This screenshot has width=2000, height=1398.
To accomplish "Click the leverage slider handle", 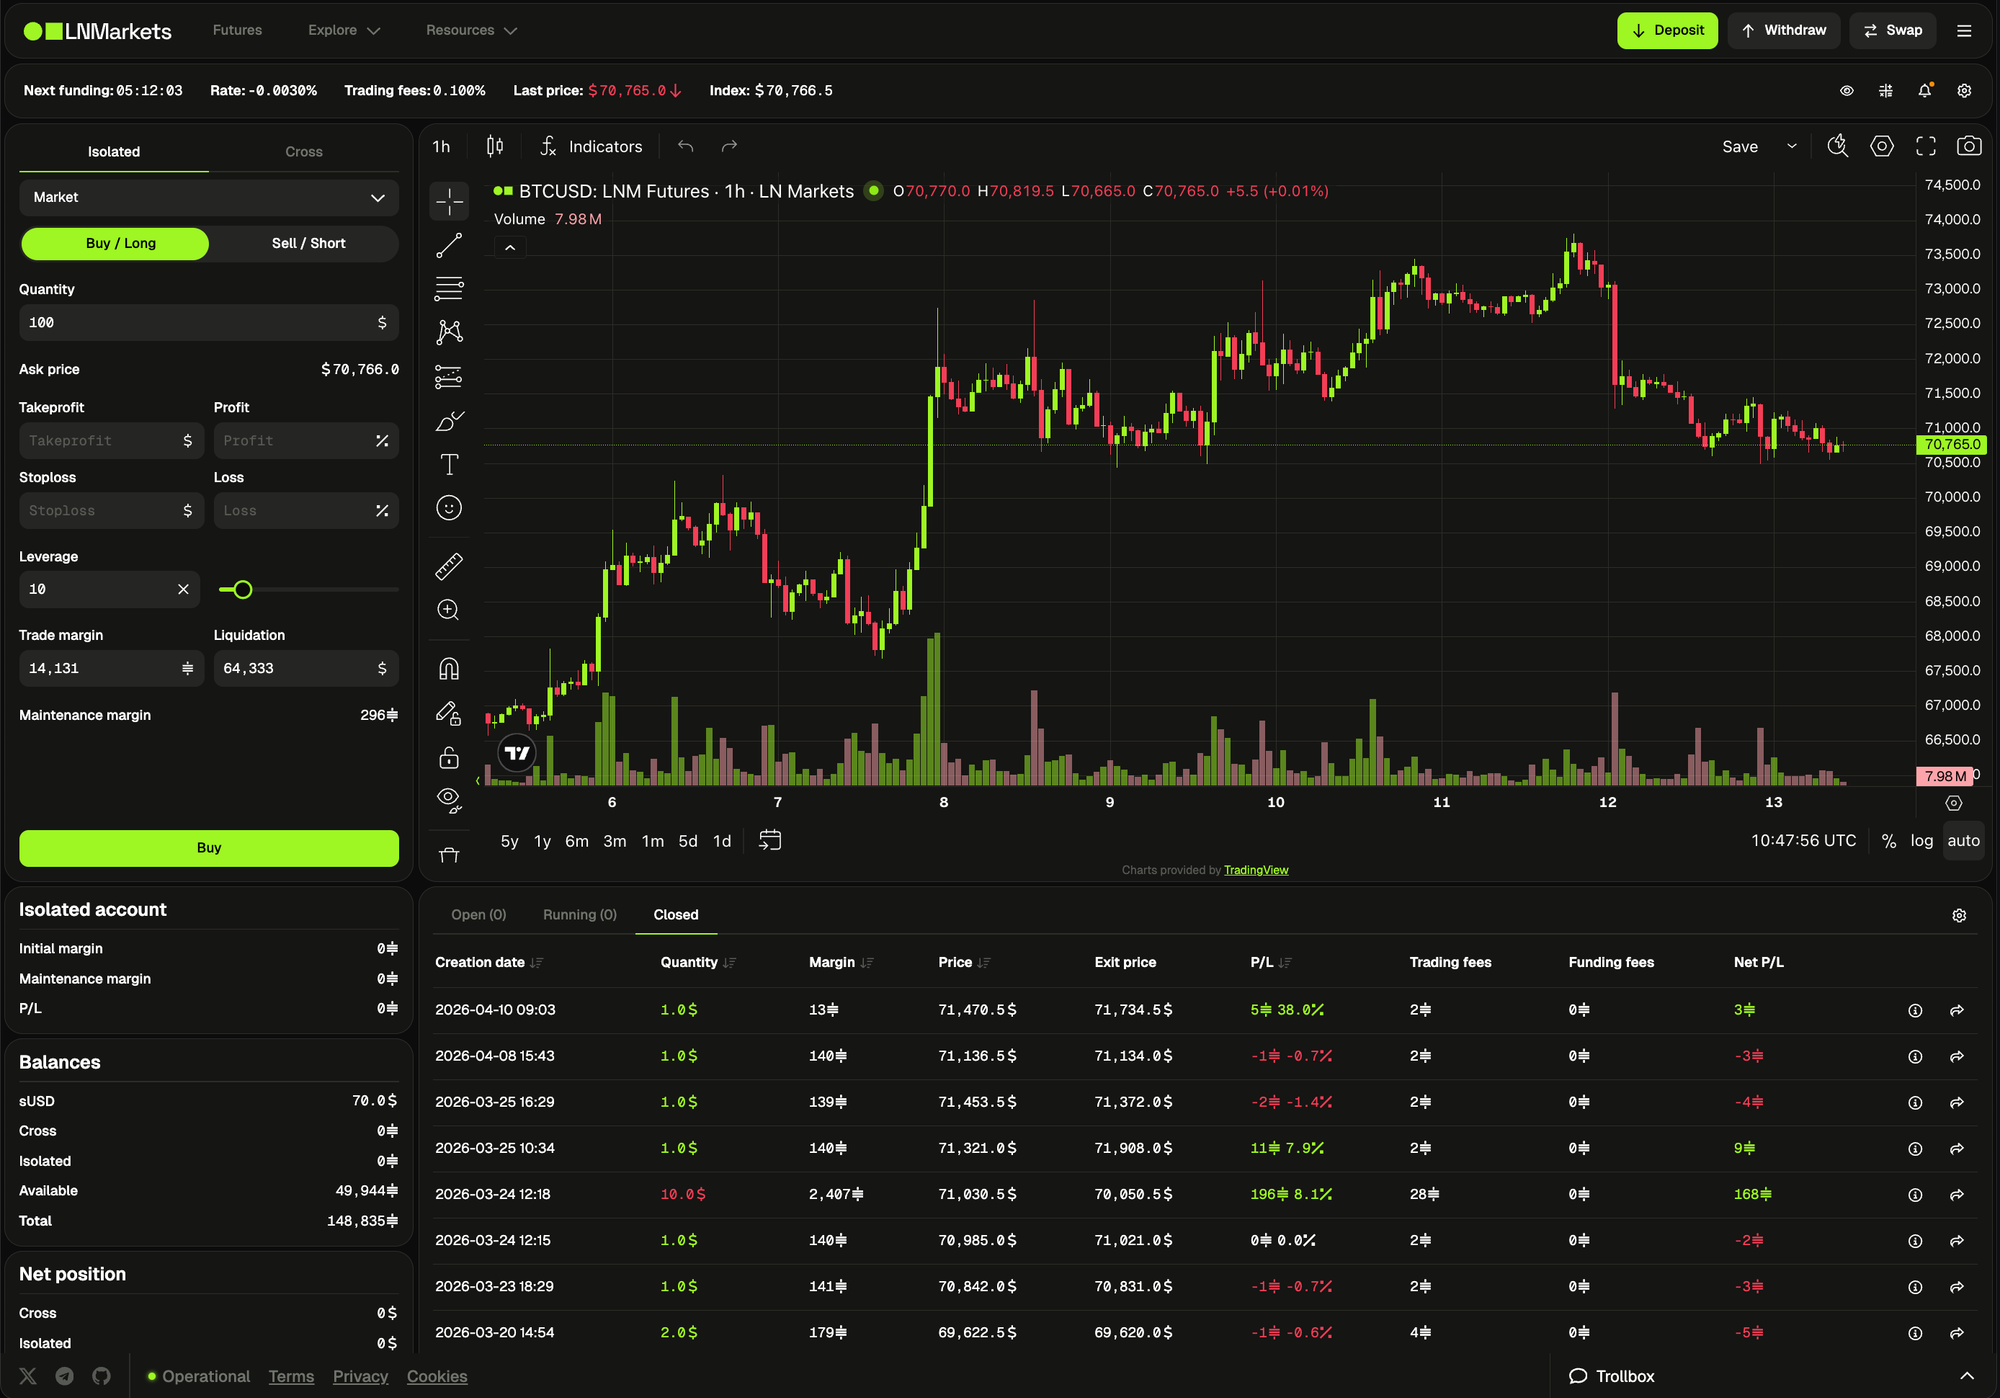I will [242, 590].
